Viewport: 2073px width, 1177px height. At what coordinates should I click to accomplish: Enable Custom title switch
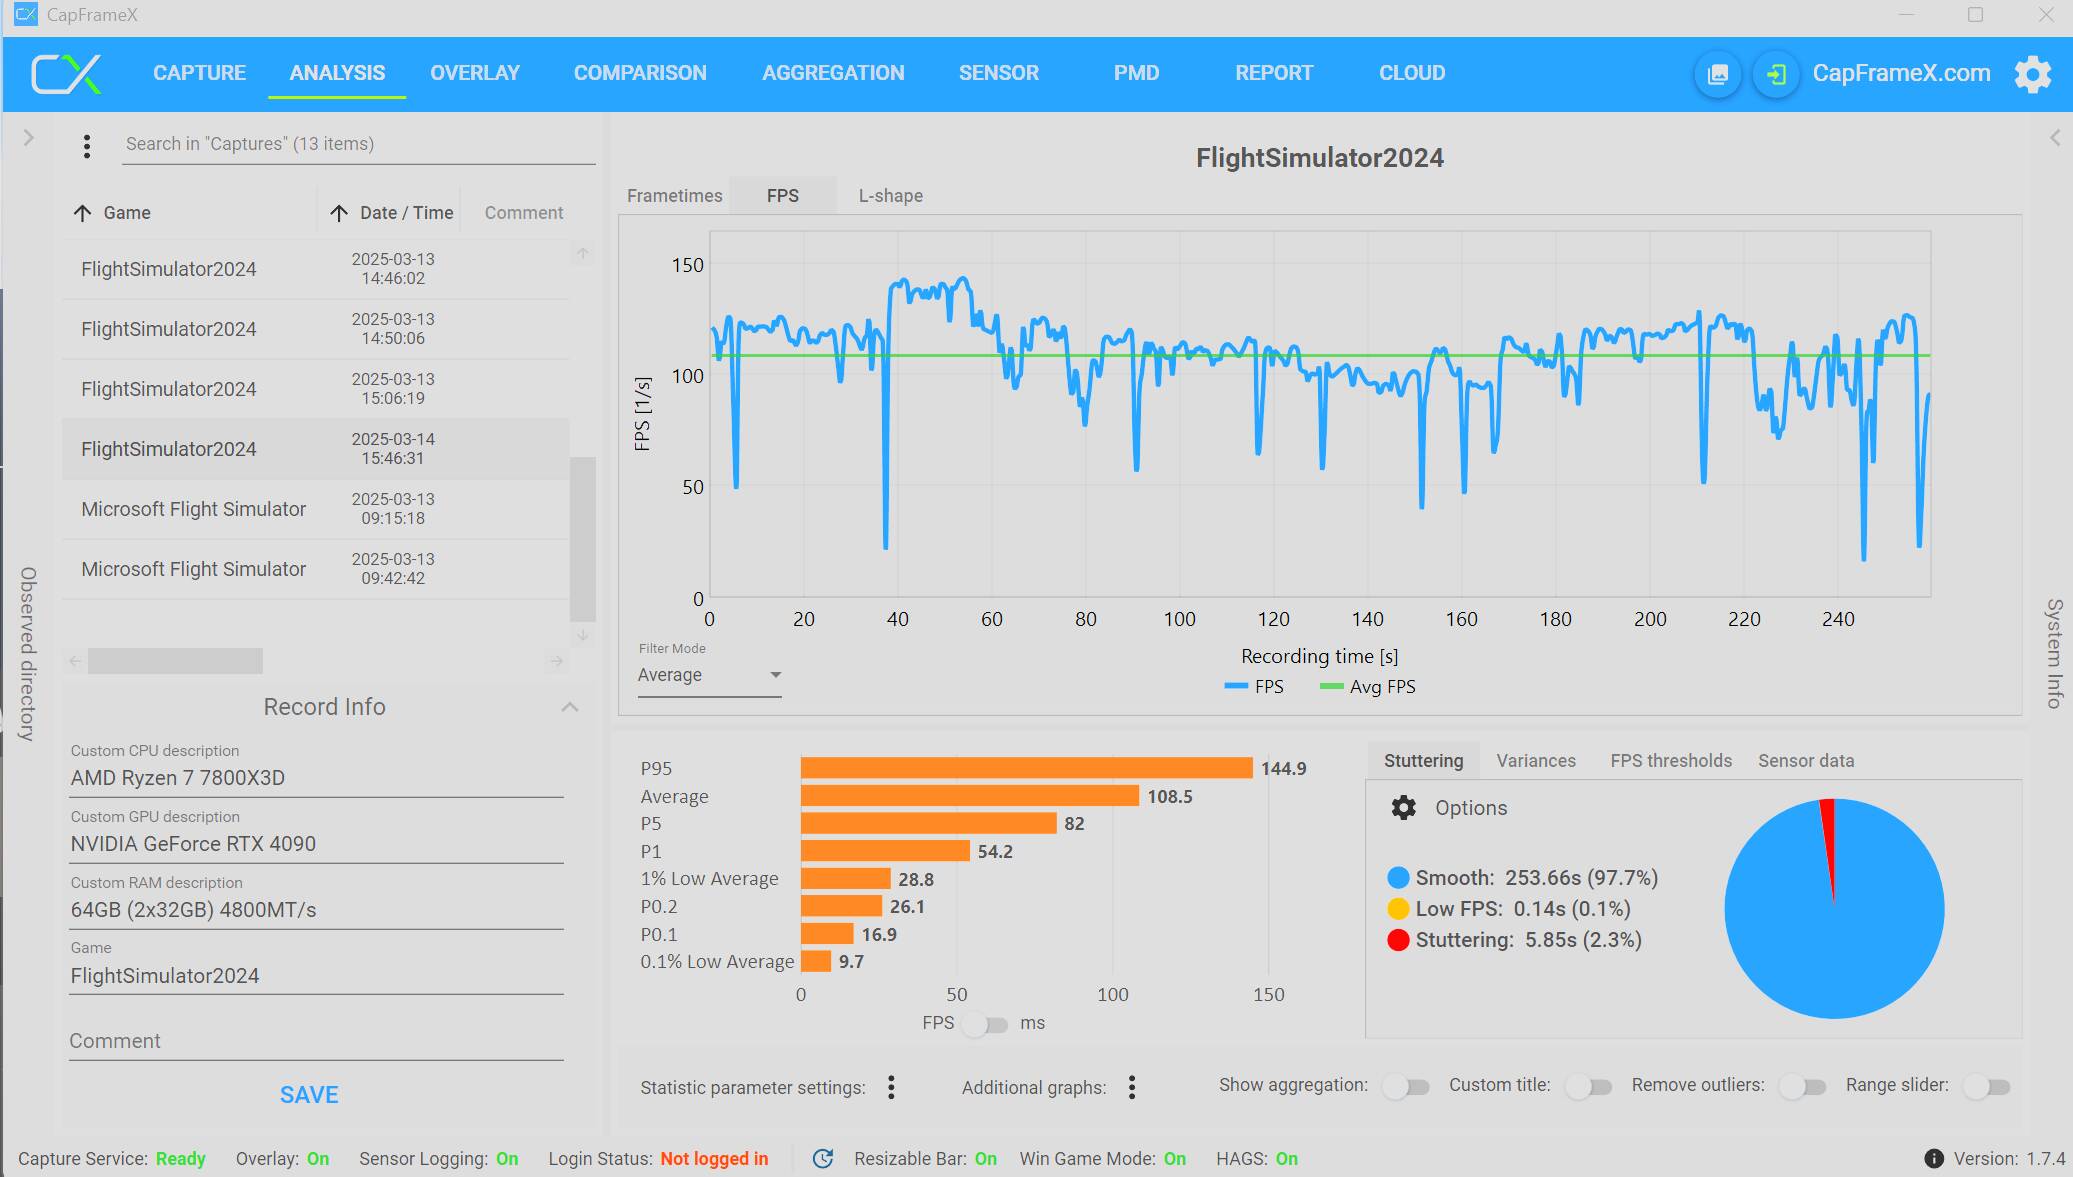click(1588, 1086)
